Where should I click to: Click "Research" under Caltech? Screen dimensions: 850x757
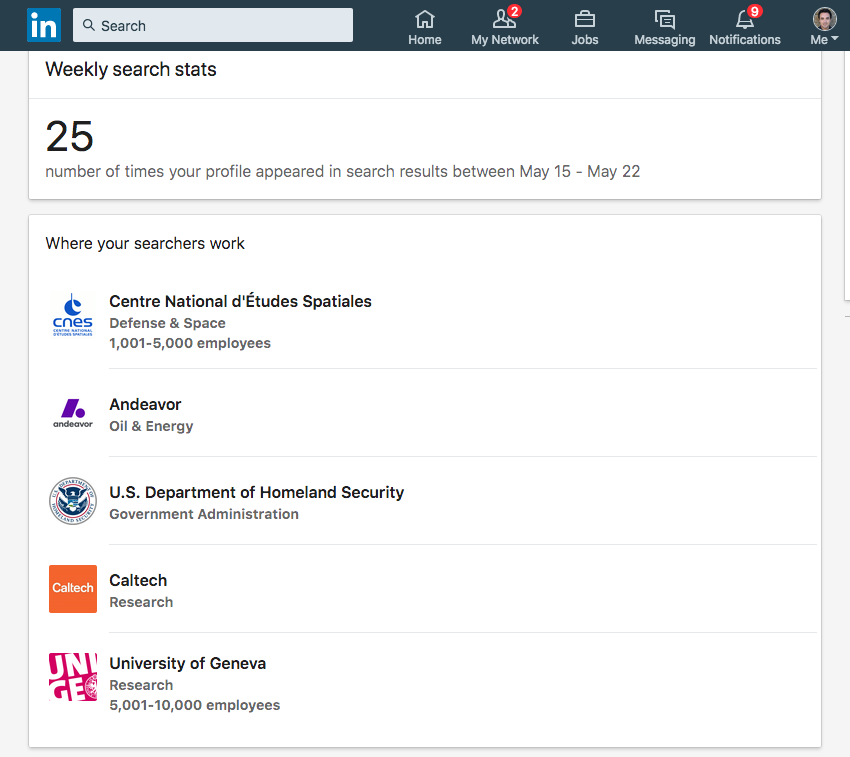click(141, 602)
